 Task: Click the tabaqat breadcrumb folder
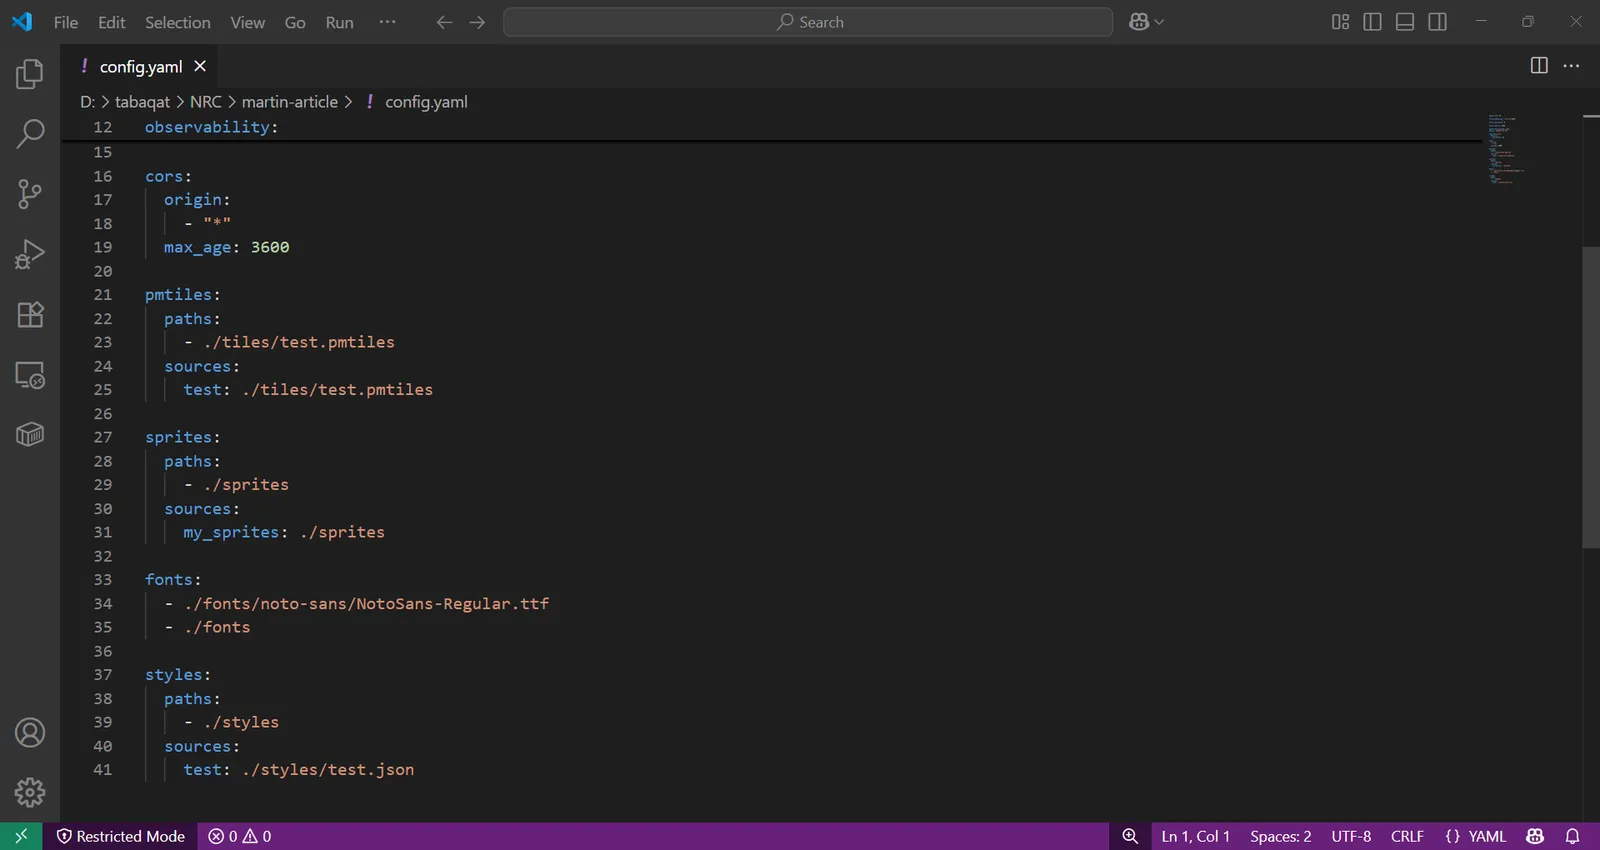[x=142, y=102]
